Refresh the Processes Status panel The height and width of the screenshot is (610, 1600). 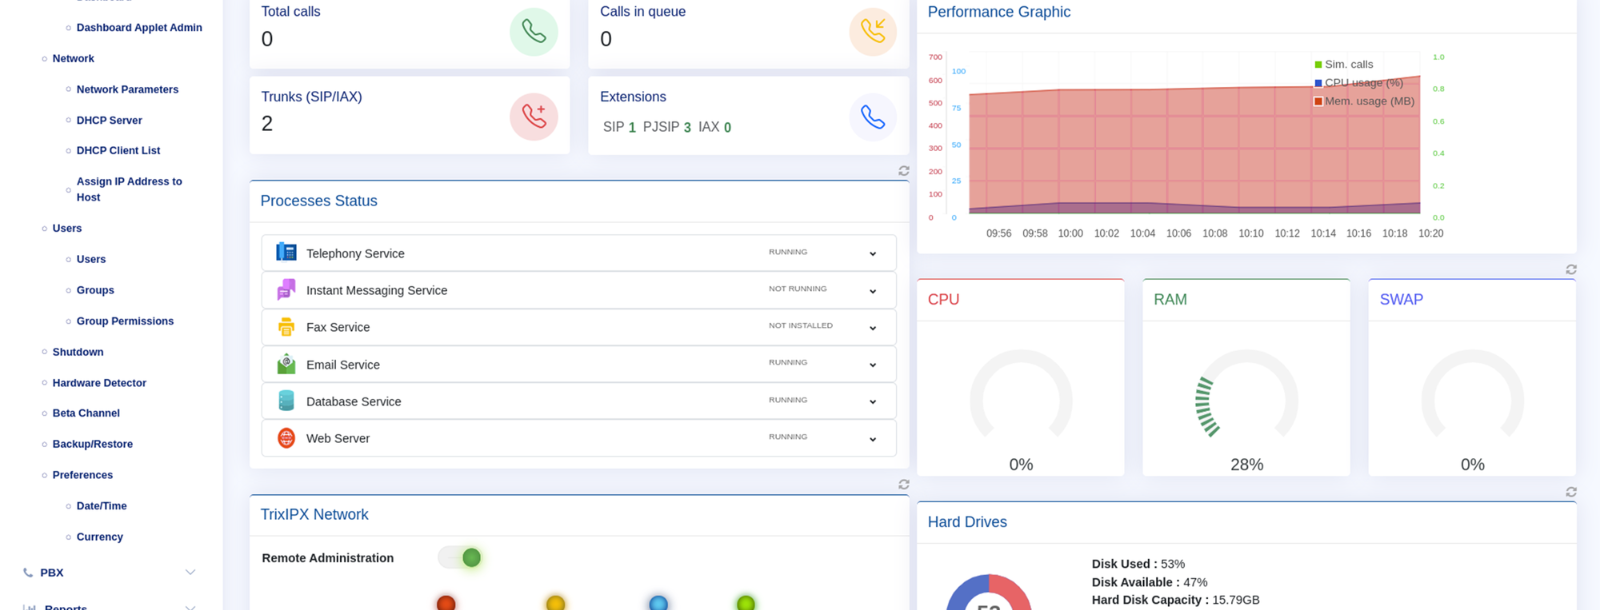pos(903,171)
